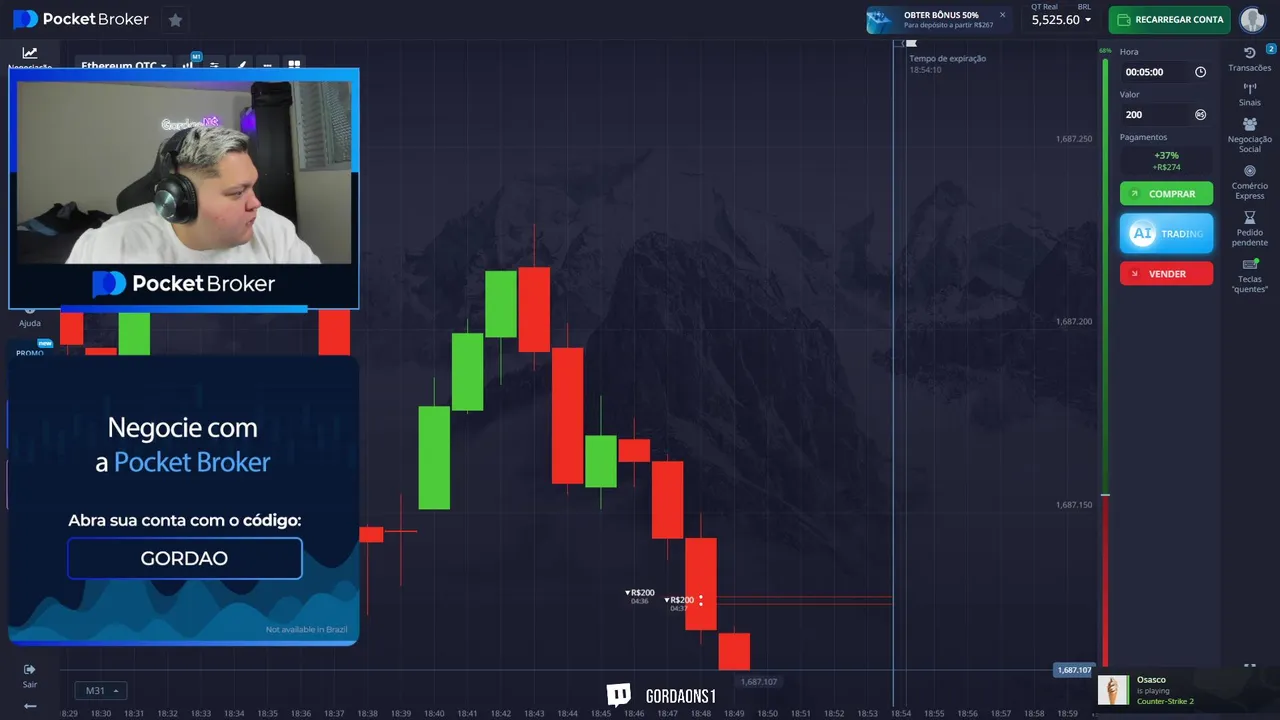This screenshot has width=1280, height=720.
Task: Select the drawing brush tool
Action: (240, 65)
